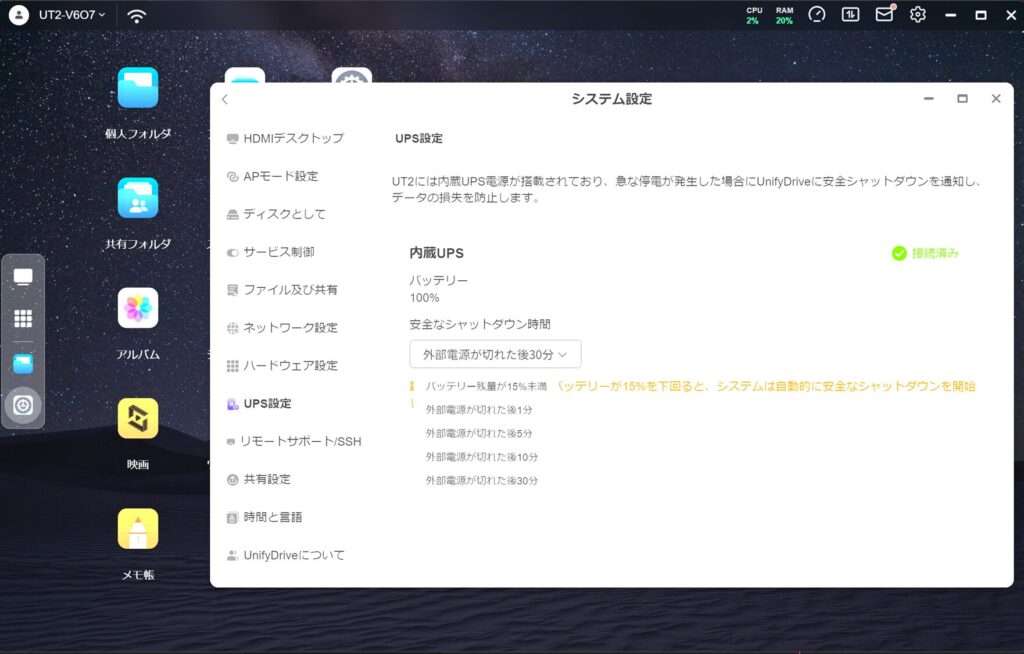Open APモード設定 section
This screenshot has width=1024, height=654.
tap(272, 176)
